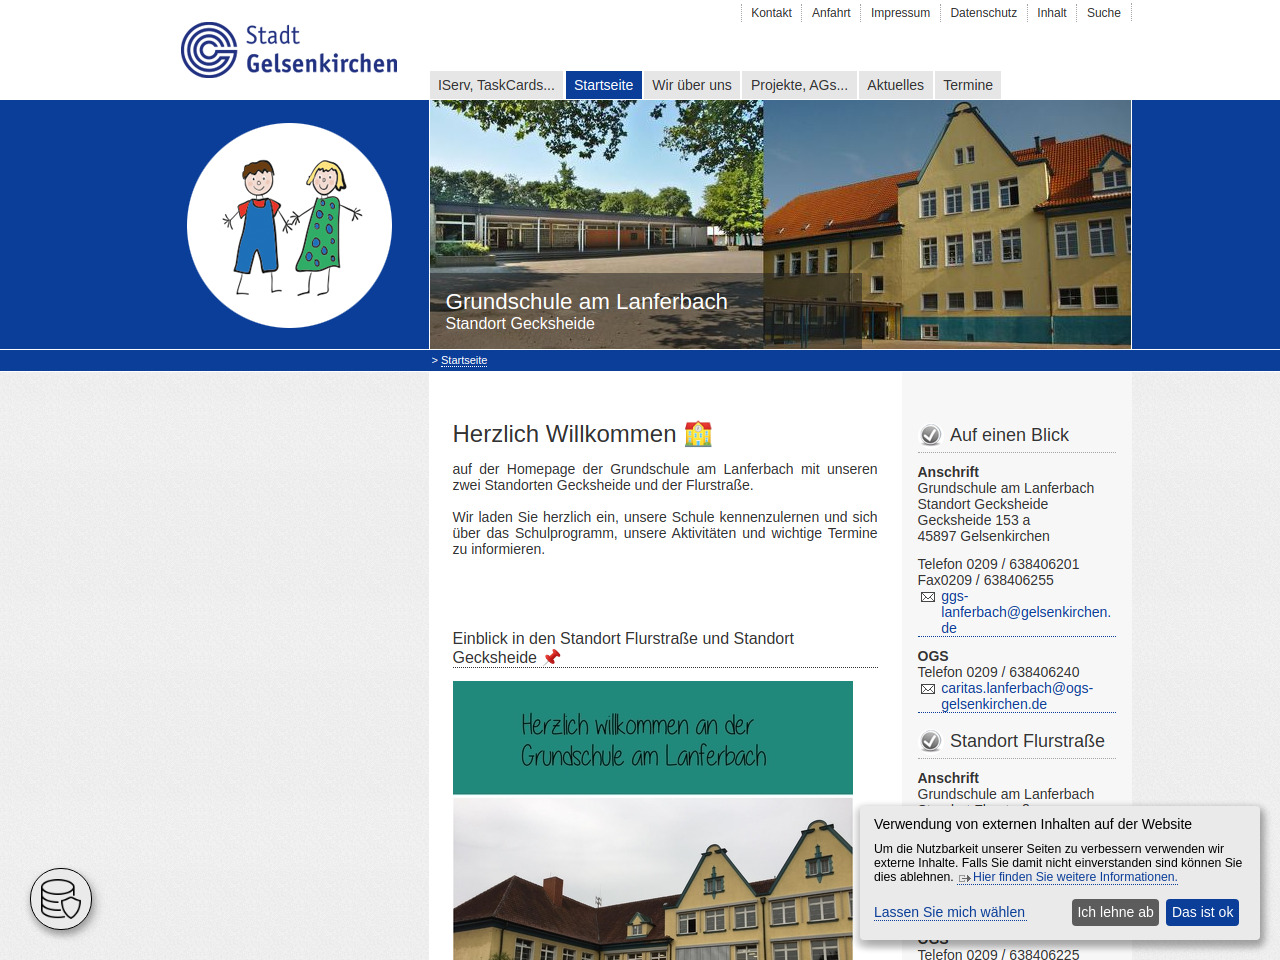
Task: Click envelope icon beside caritas.lanferbach email
Action: (x=927, y=689)
